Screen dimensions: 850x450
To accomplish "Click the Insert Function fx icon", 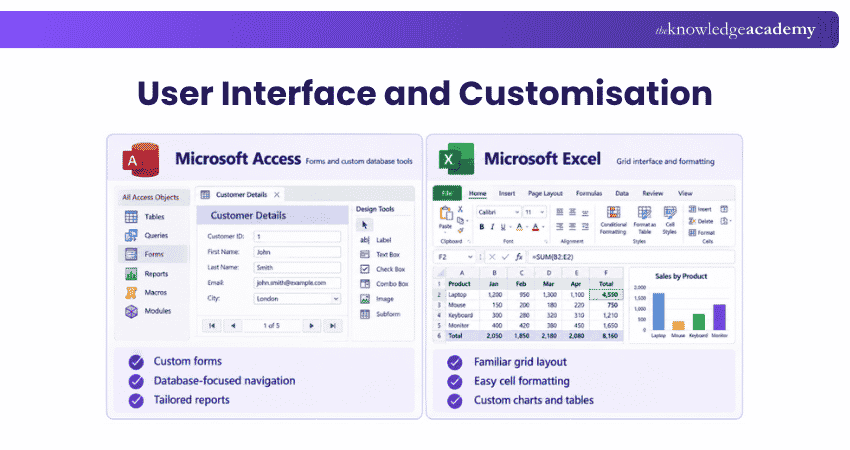I will coord(519,257).
